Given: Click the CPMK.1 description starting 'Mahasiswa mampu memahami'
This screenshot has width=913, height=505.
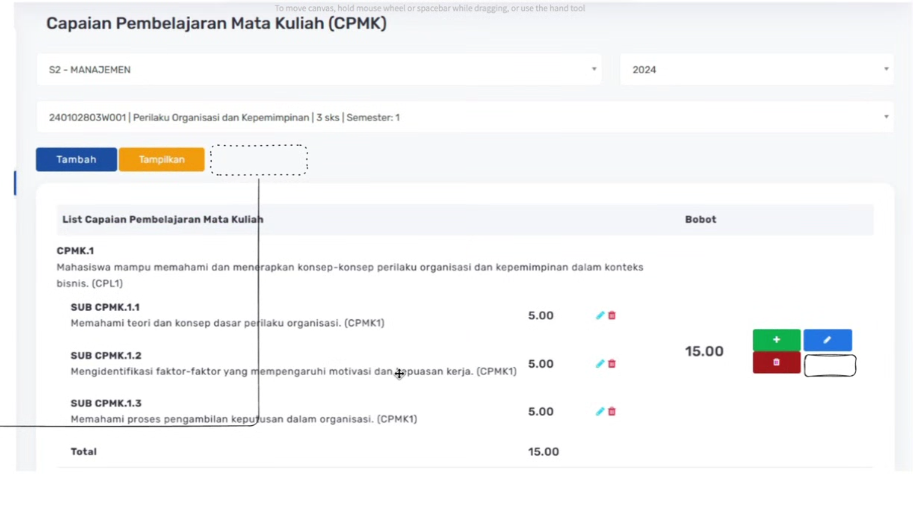Looking at the screenshot, I should [x=349, y=275].
